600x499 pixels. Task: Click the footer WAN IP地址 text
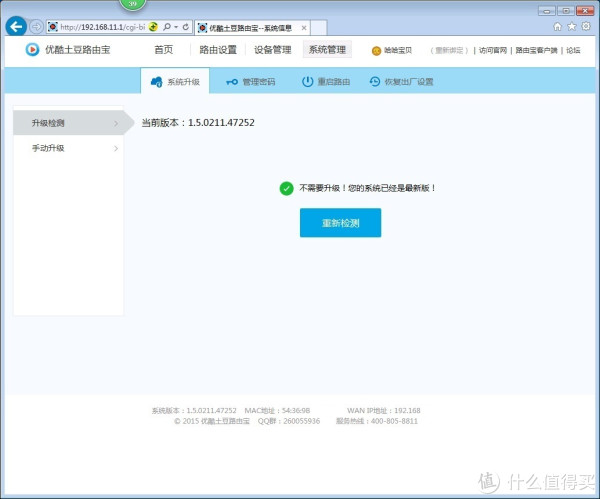(383, 411)
